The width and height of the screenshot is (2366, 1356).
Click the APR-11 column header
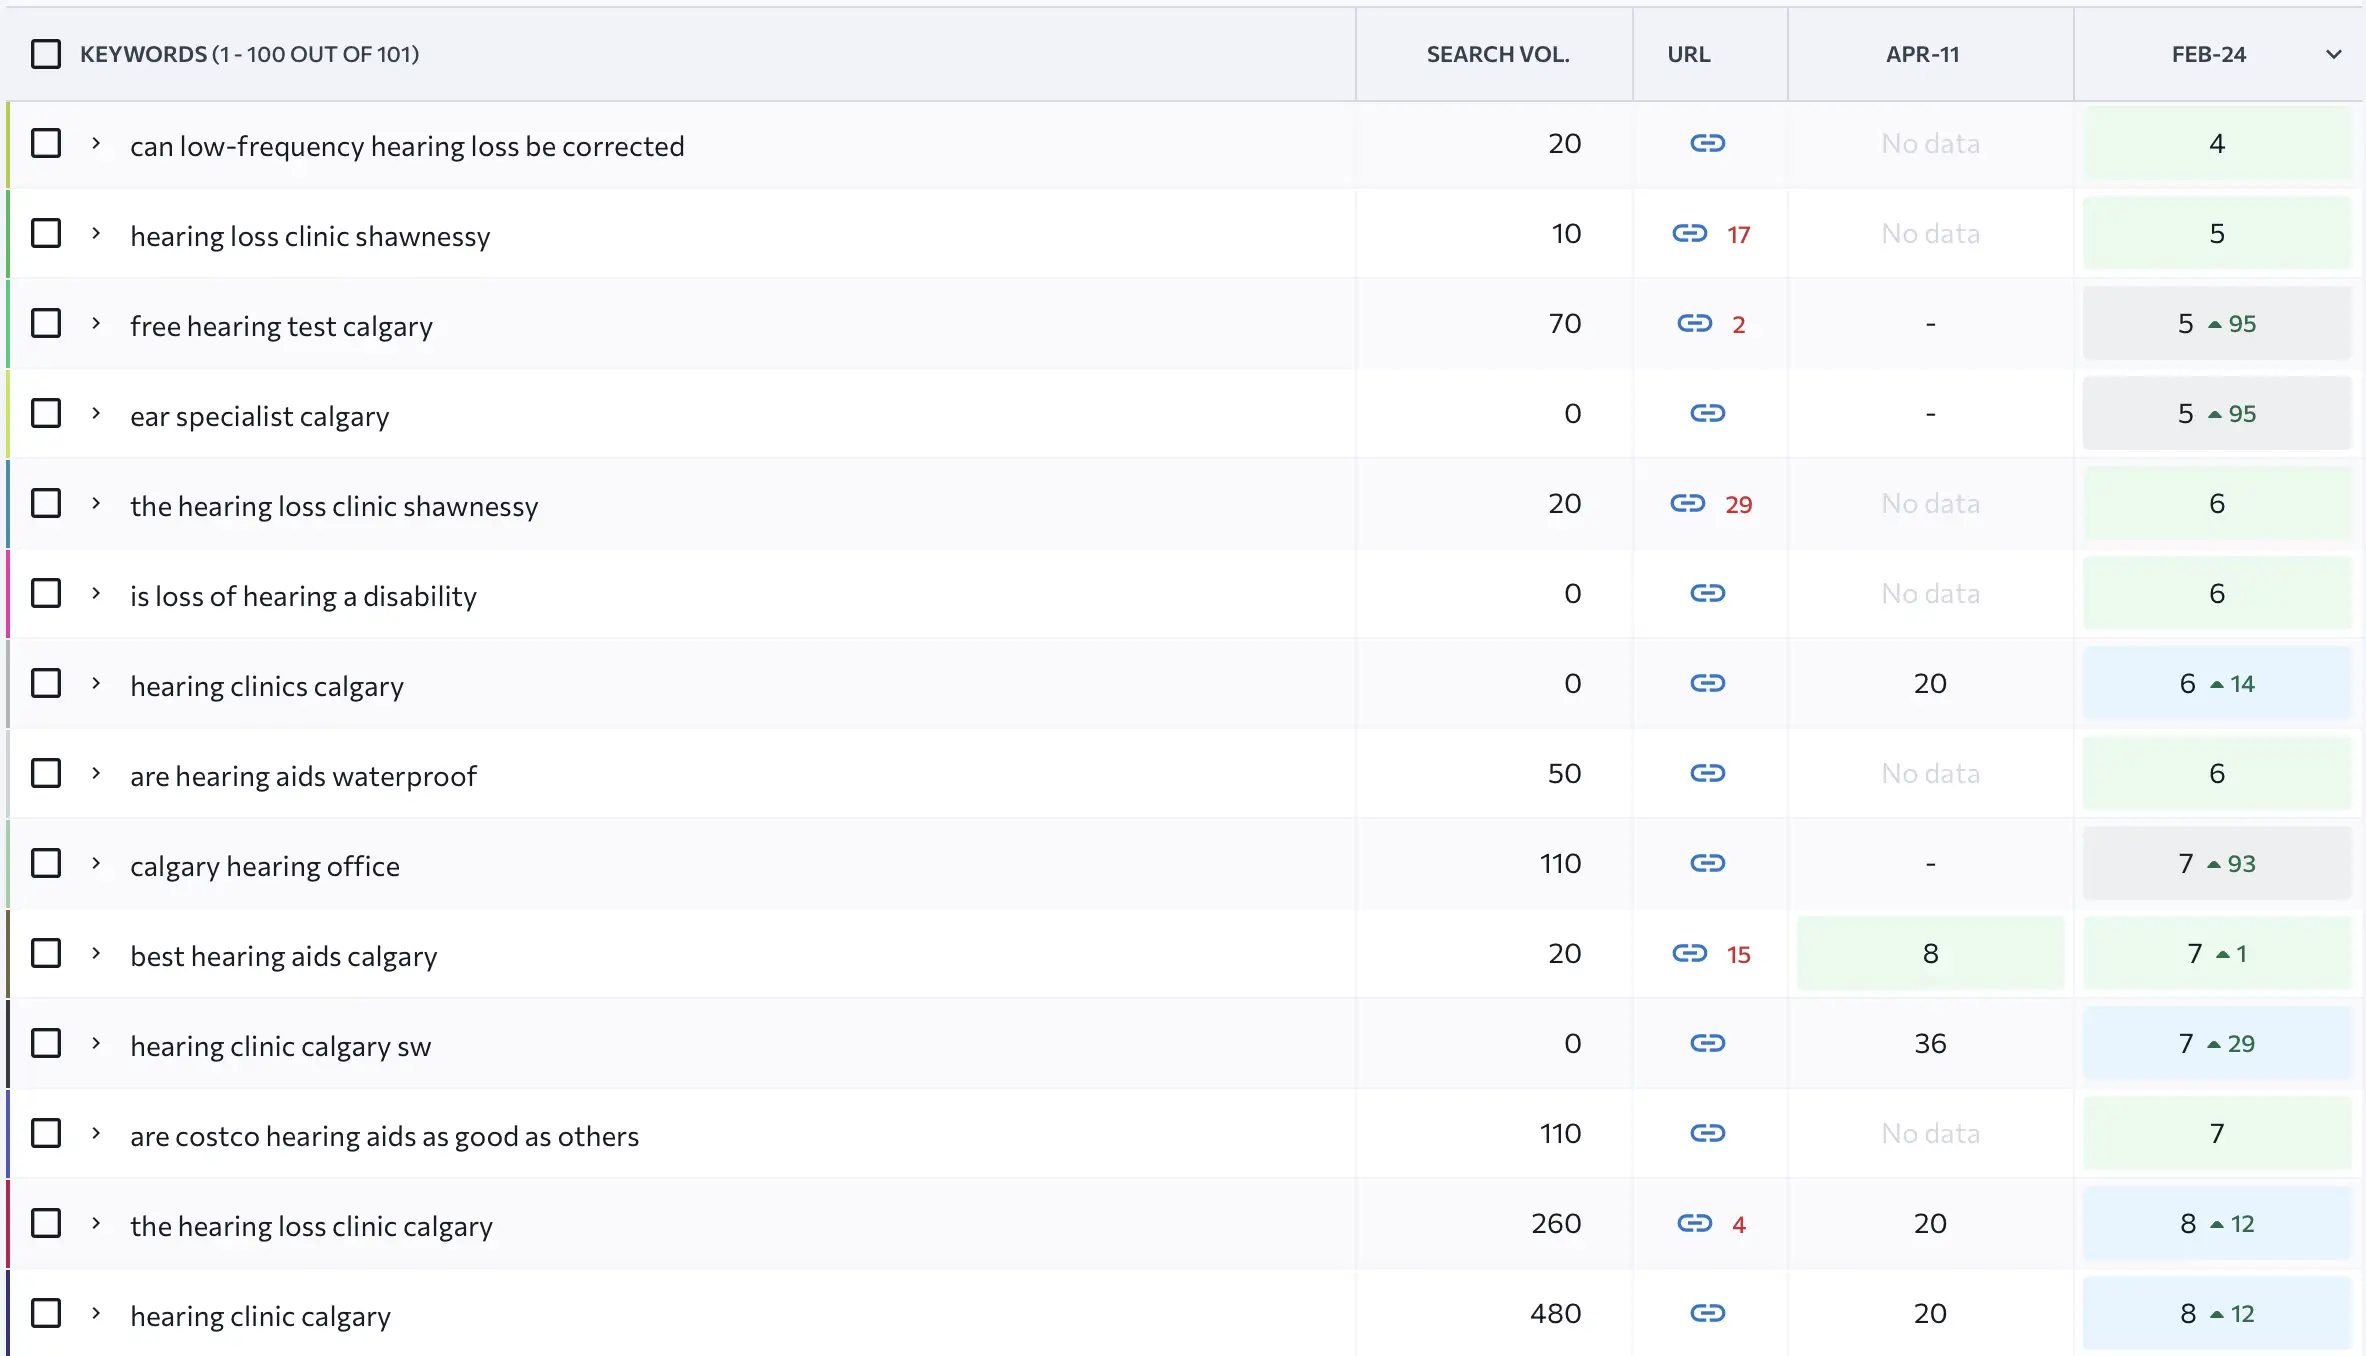pos(1921,55)
